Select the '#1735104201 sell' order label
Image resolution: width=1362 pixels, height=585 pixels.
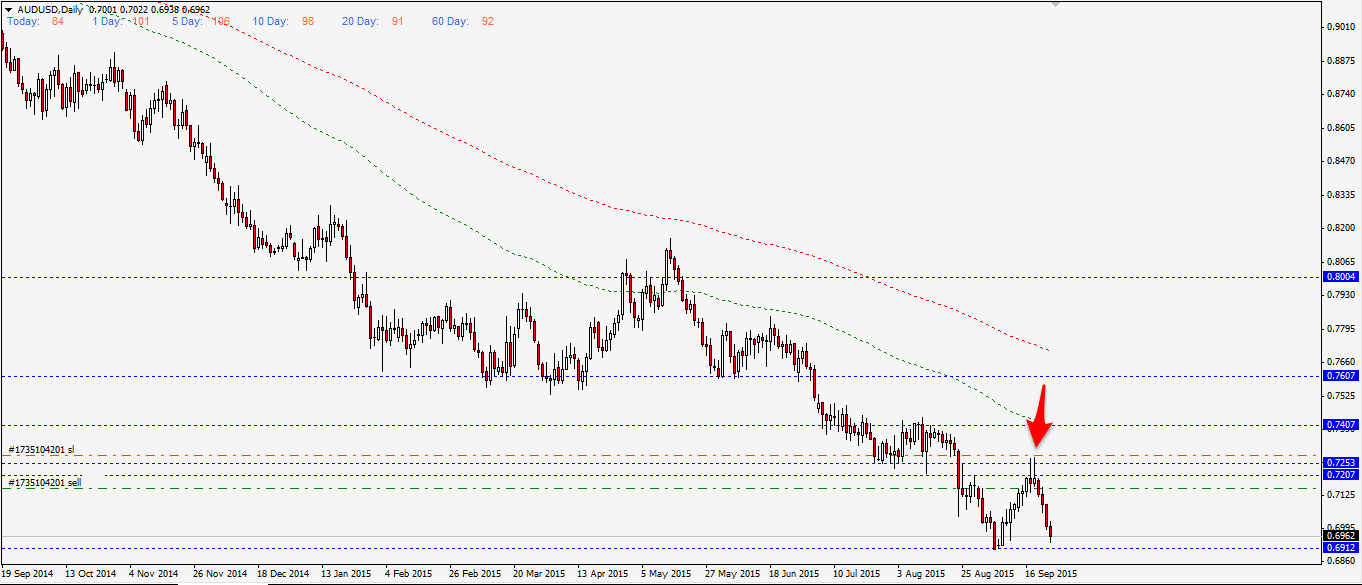tap(45, 483)
